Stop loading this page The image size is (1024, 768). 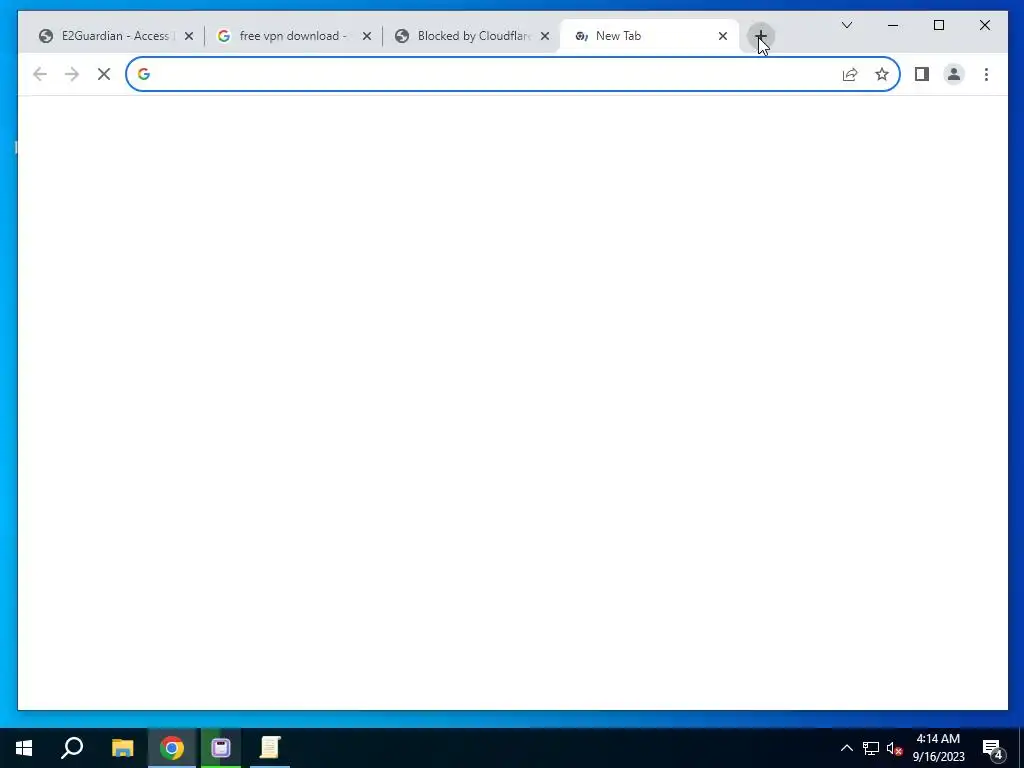pyautogui.click(x=104, y=74)
